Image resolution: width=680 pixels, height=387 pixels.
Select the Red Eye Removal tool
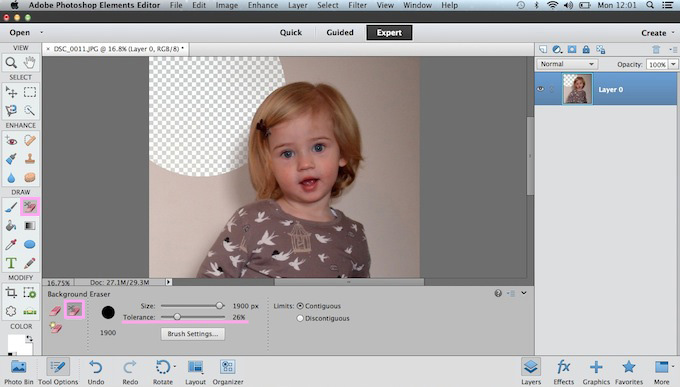pyautogui.click(x=11, y=141)
